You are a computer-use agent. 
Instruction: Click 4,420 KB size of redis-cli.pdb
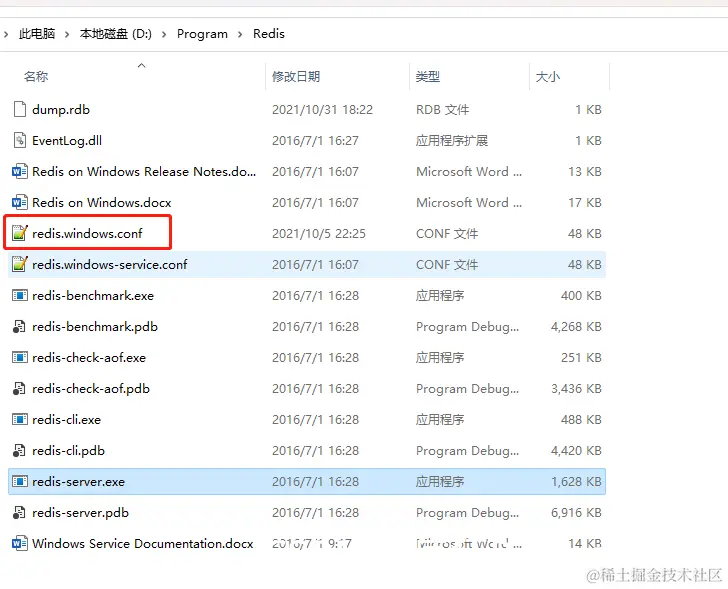[576, 451]
